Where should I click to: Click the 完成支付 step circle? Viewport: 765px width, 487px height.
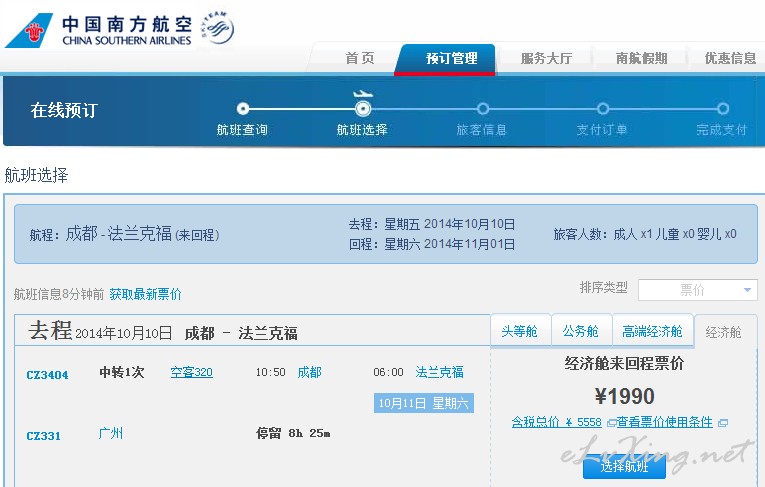[x=723, y=108]
